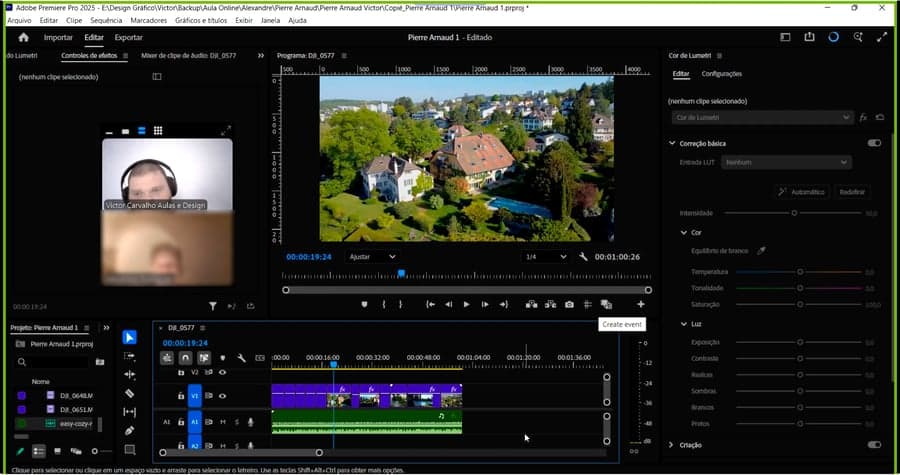Open timeline display settings wrench

click(242, 358)
